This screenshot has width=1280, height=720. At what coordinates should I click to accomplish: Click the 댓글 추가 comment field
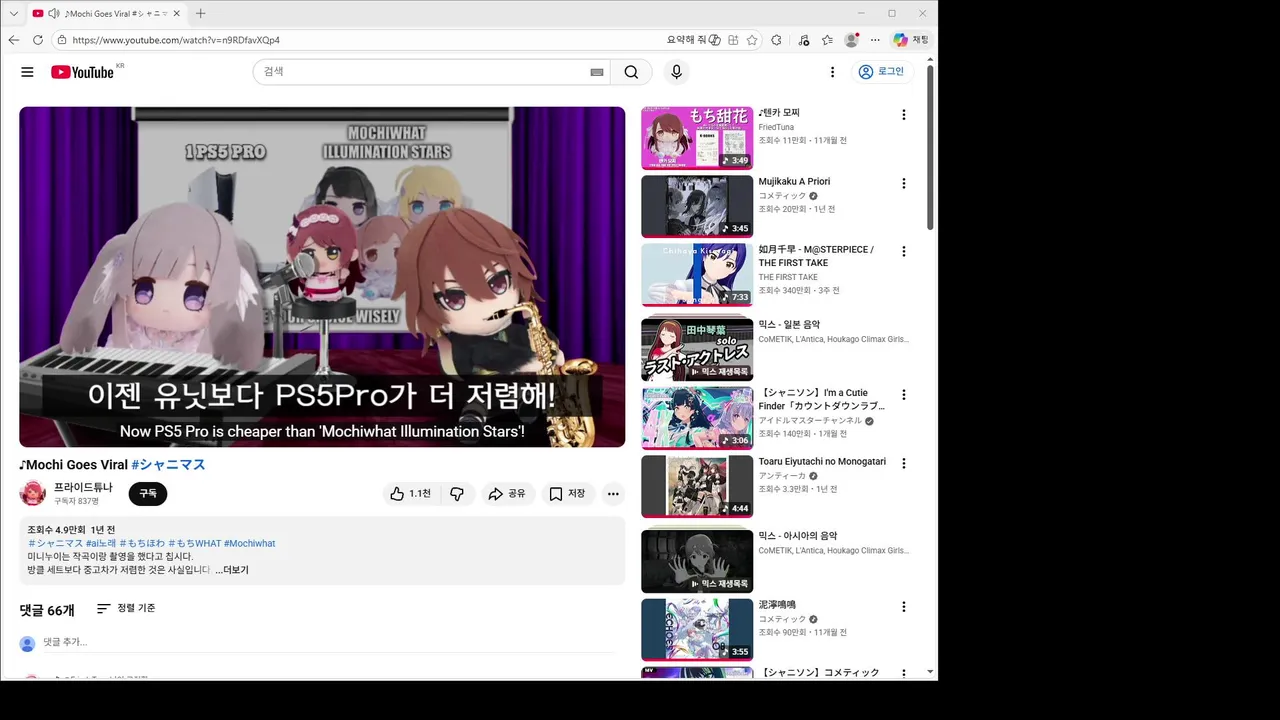pyautogui.click(x=328, y=642)
